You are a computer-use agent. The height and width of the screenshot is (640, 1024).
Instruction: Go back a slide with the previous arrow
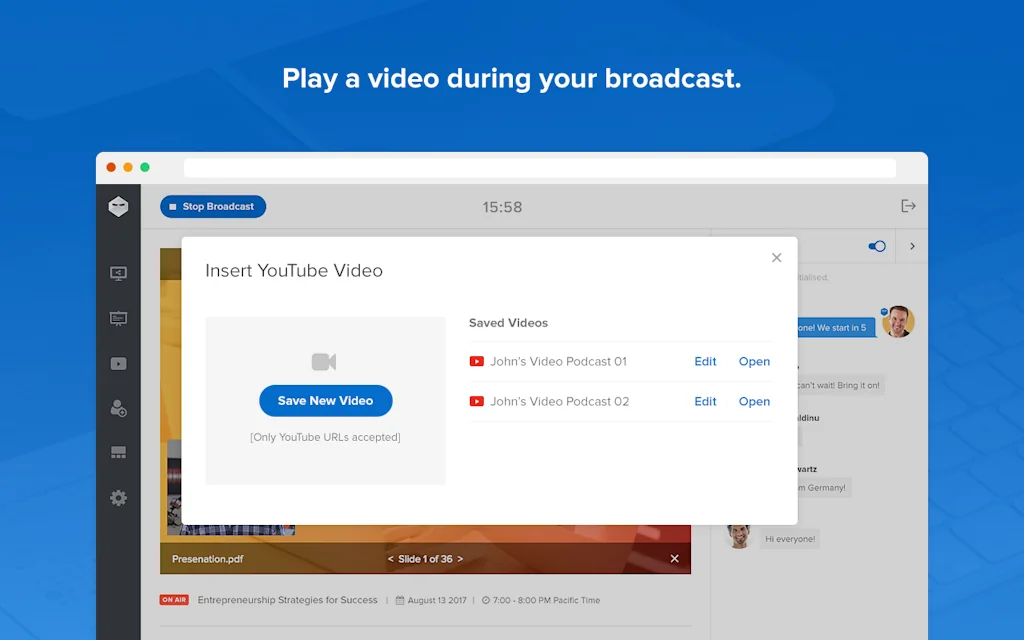click(x=384, y=559)
